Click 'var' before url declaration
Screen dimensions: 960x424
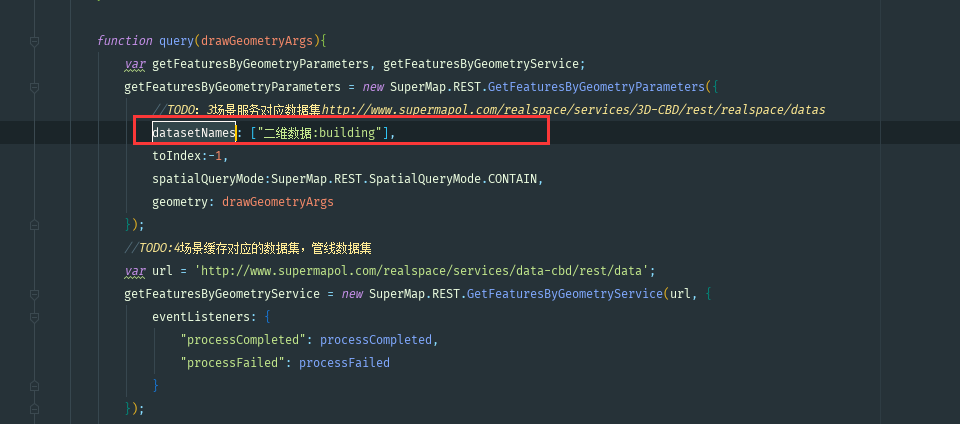tap(135, 270)
